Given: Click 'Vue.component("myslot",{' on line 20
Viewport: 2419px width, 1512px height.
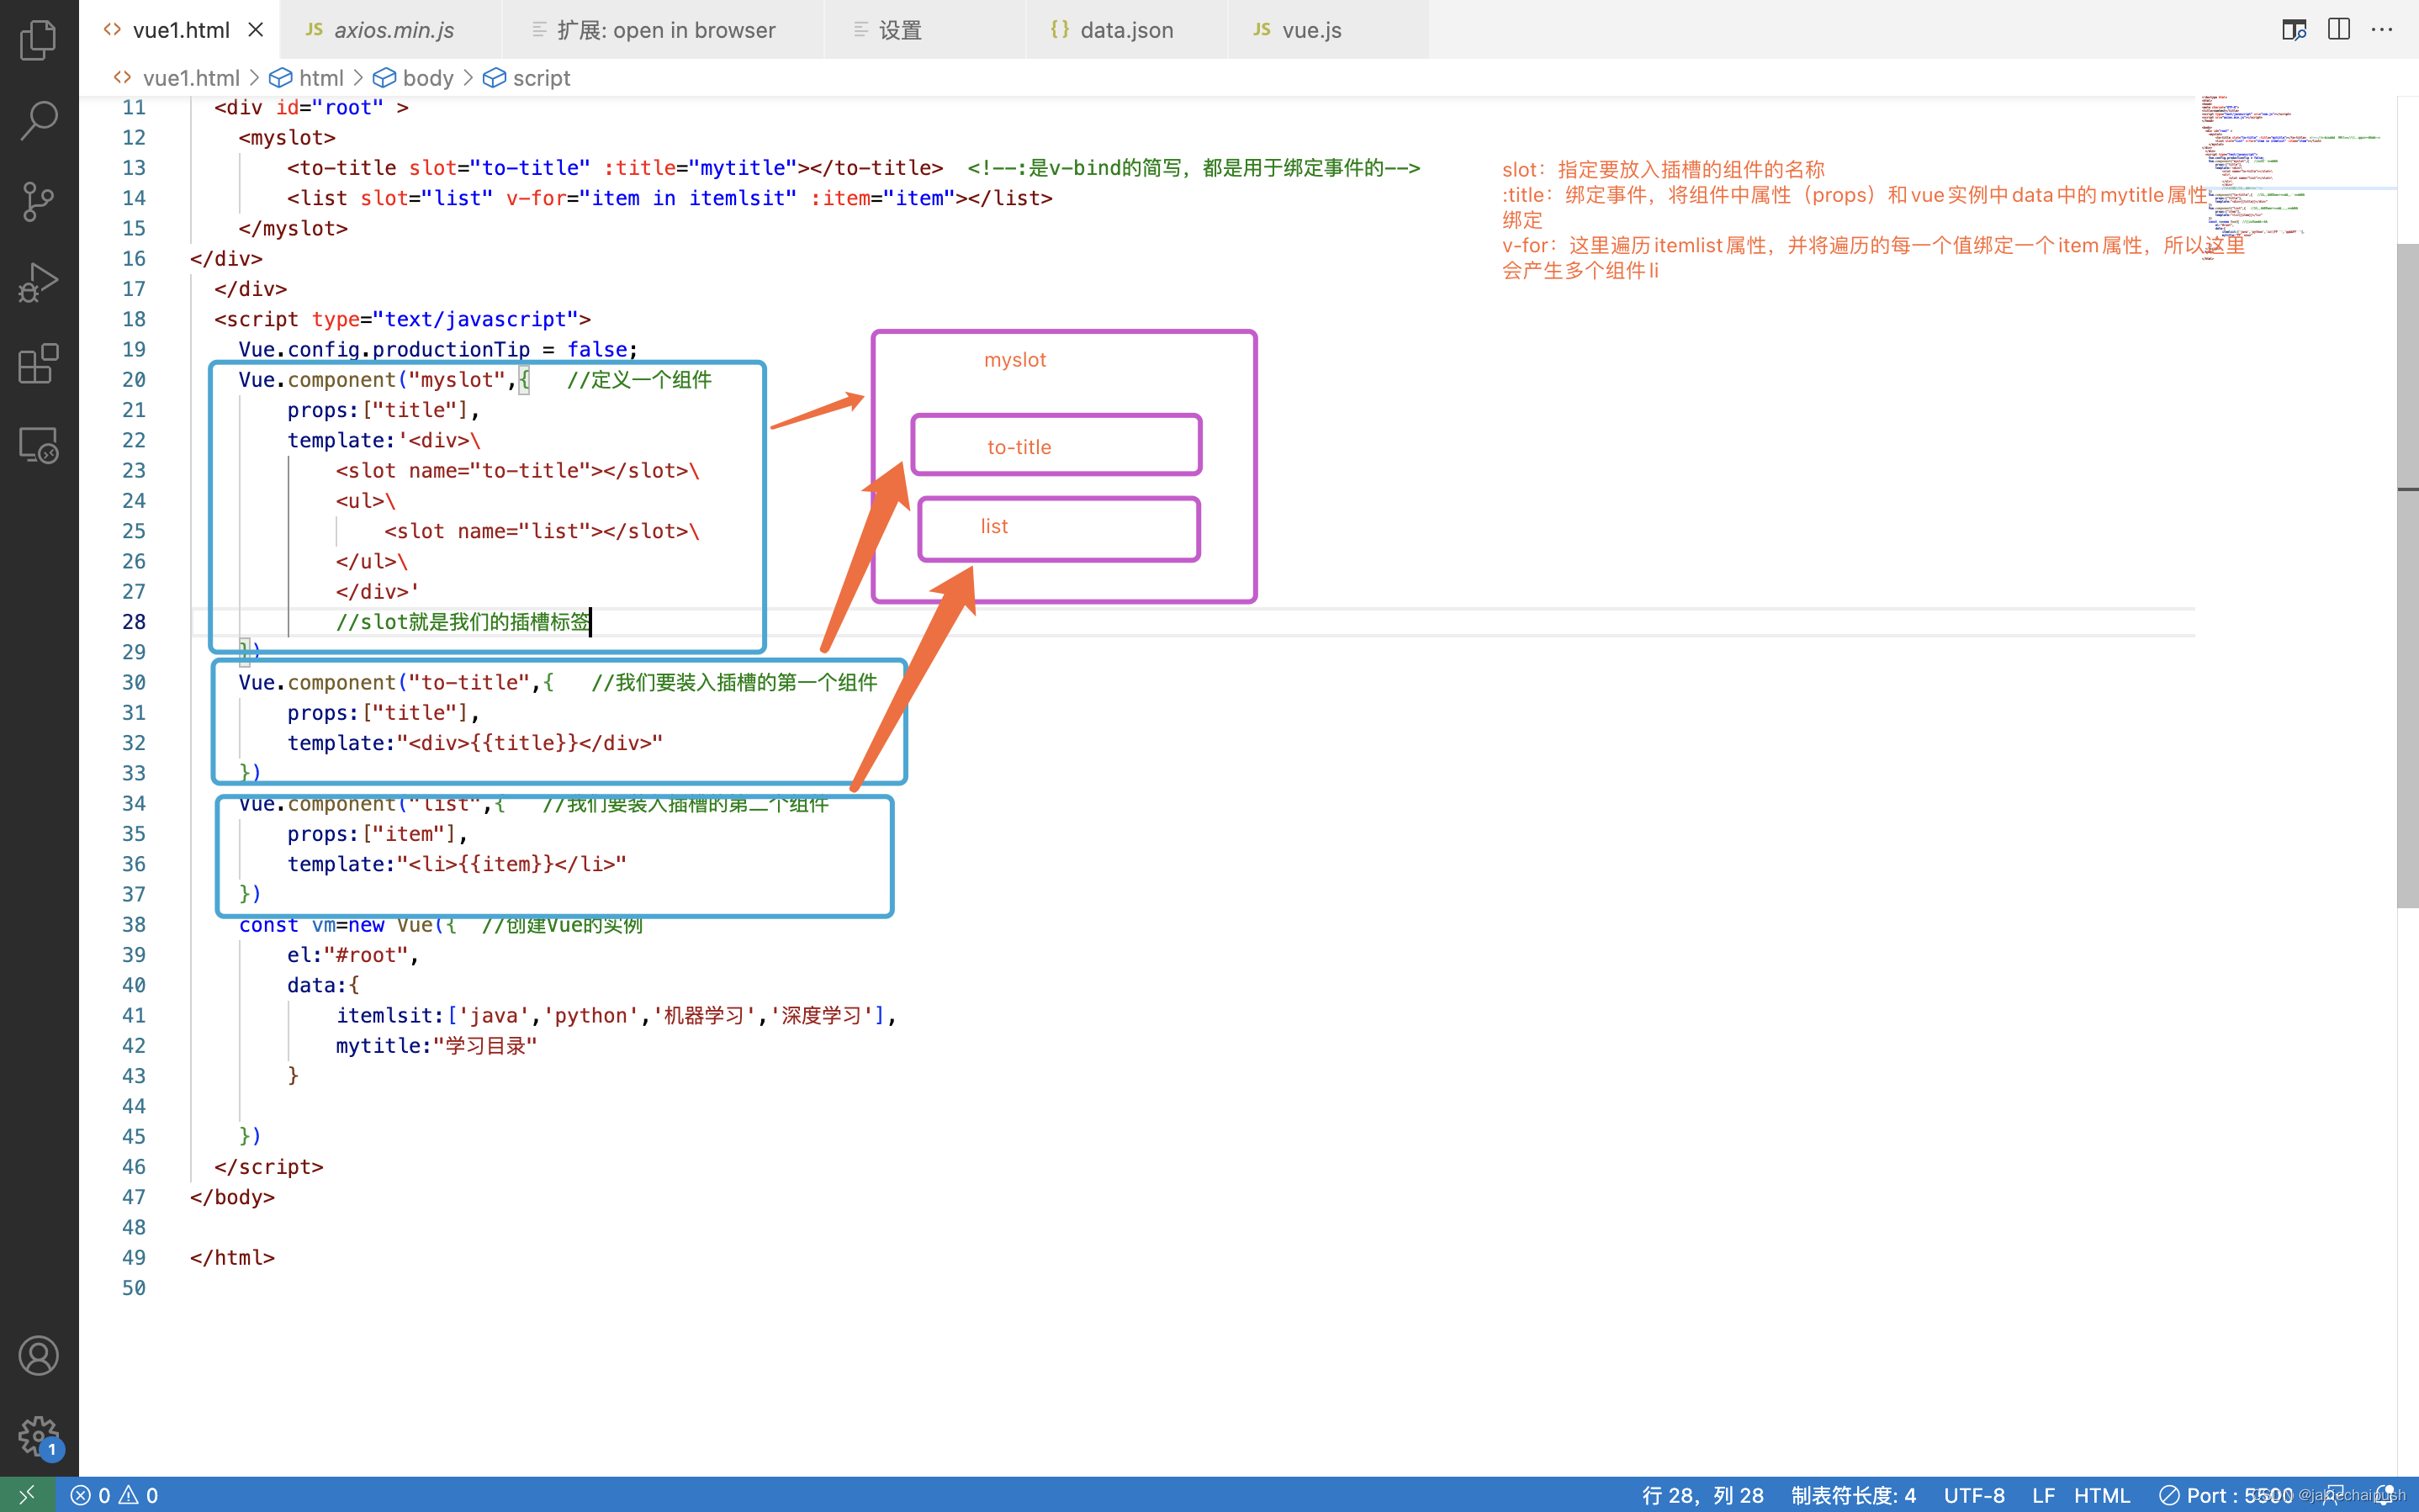Looking at the screenshot, I should [x=384, y=379].
